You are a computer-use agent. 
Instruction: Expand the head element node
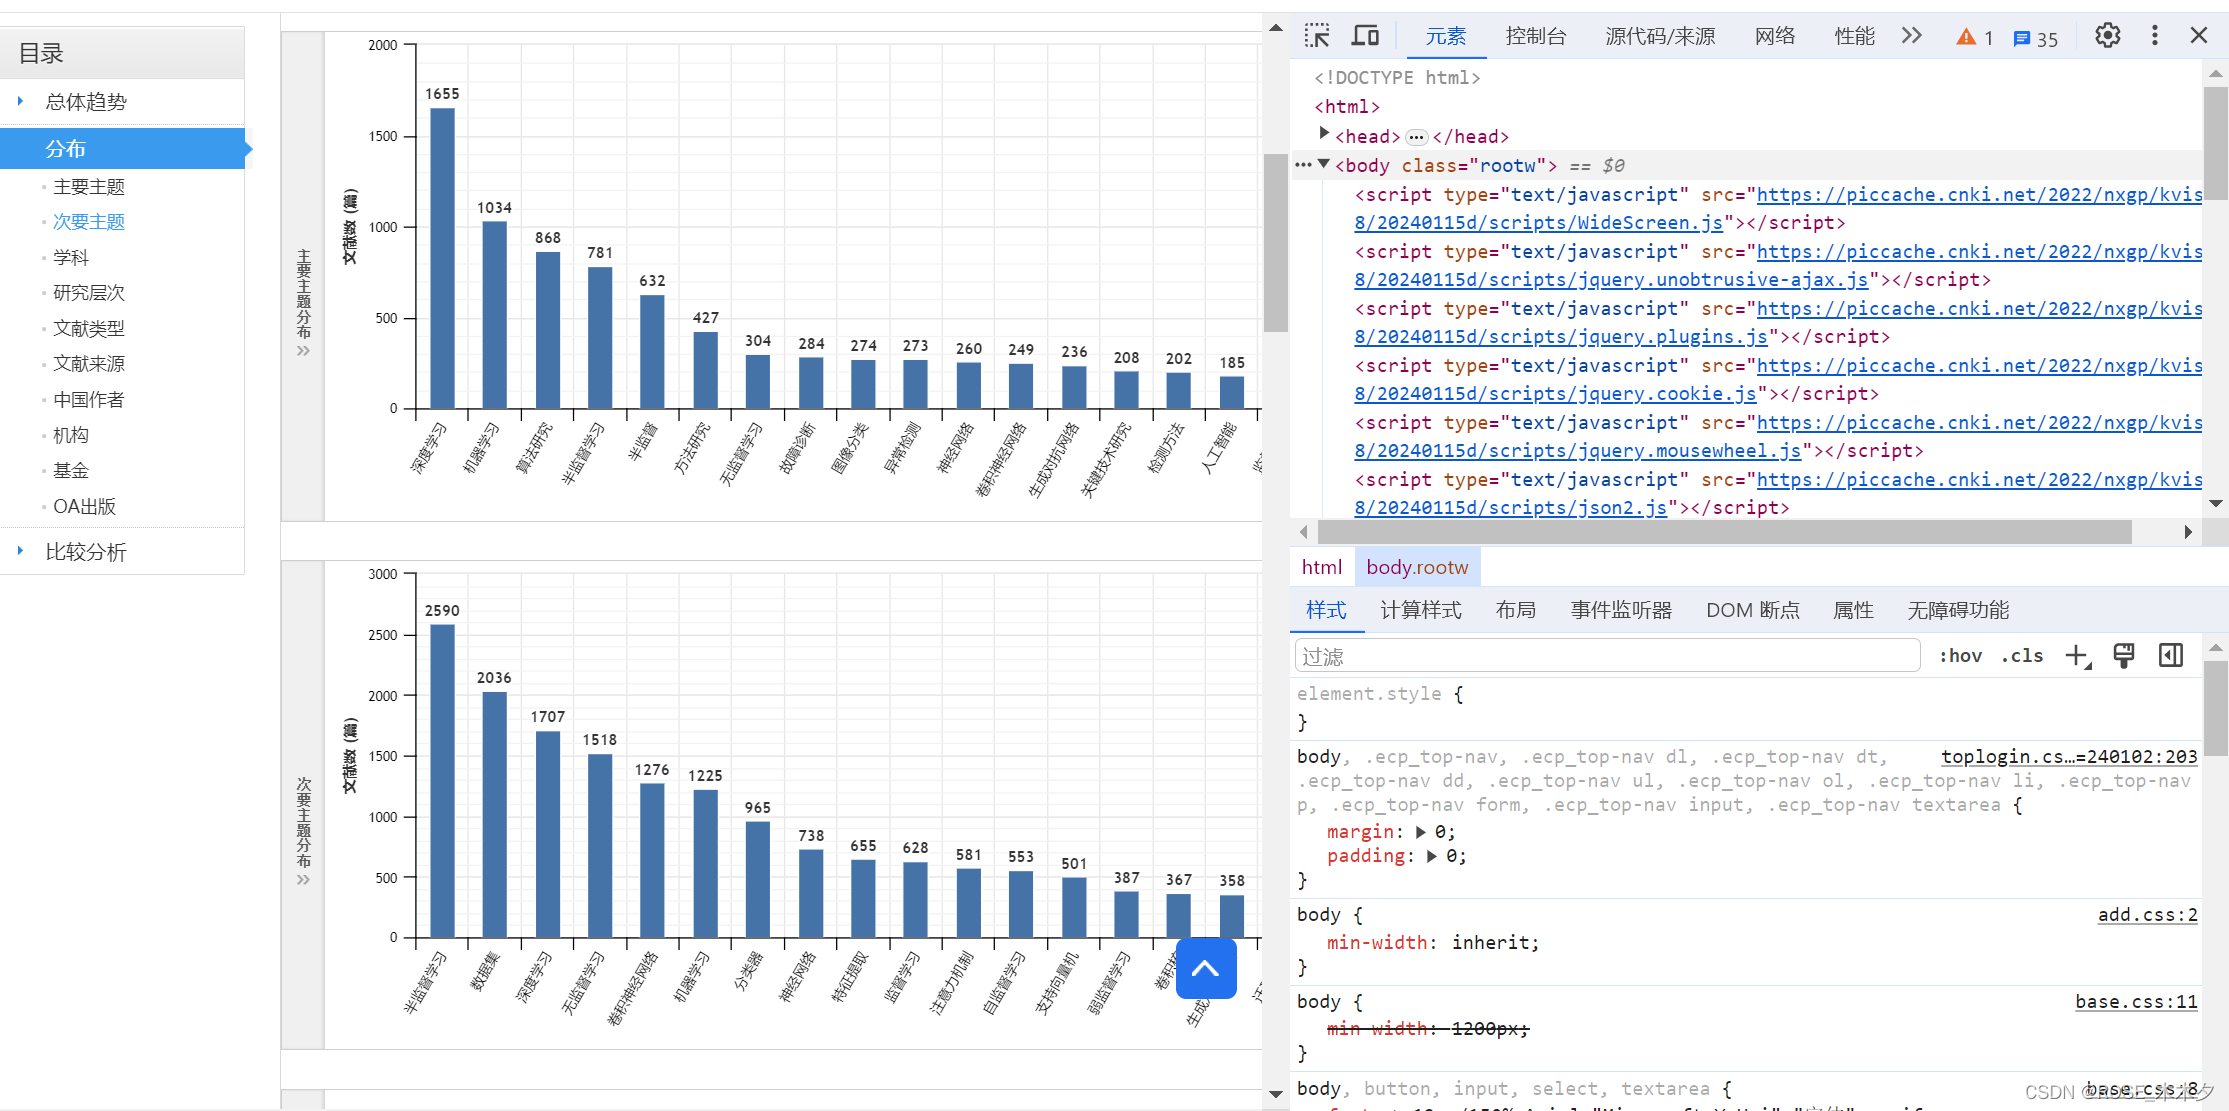pos(1324,133)
